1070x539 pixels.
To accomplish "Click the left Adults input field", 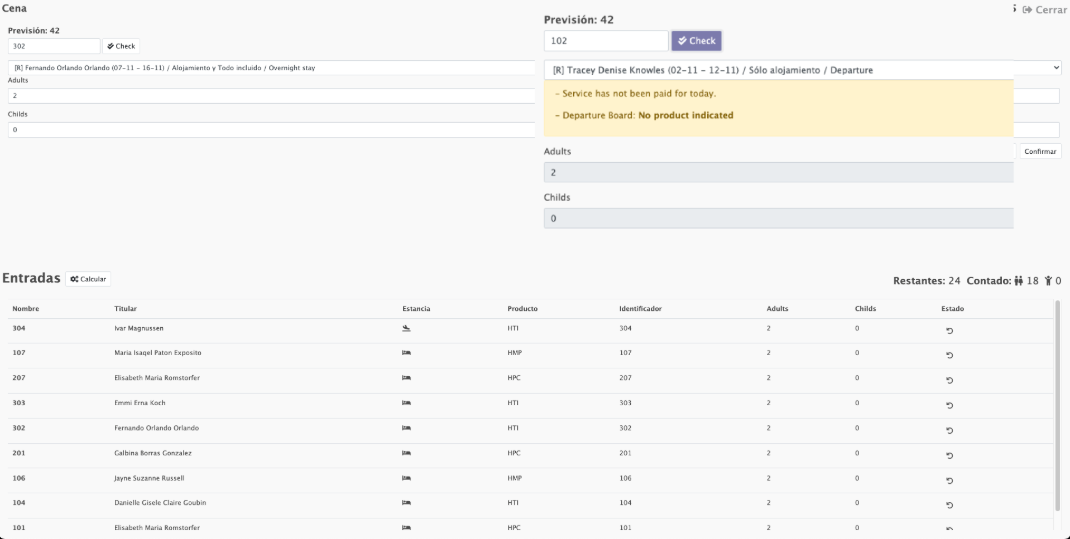I will tap(270, 96).
